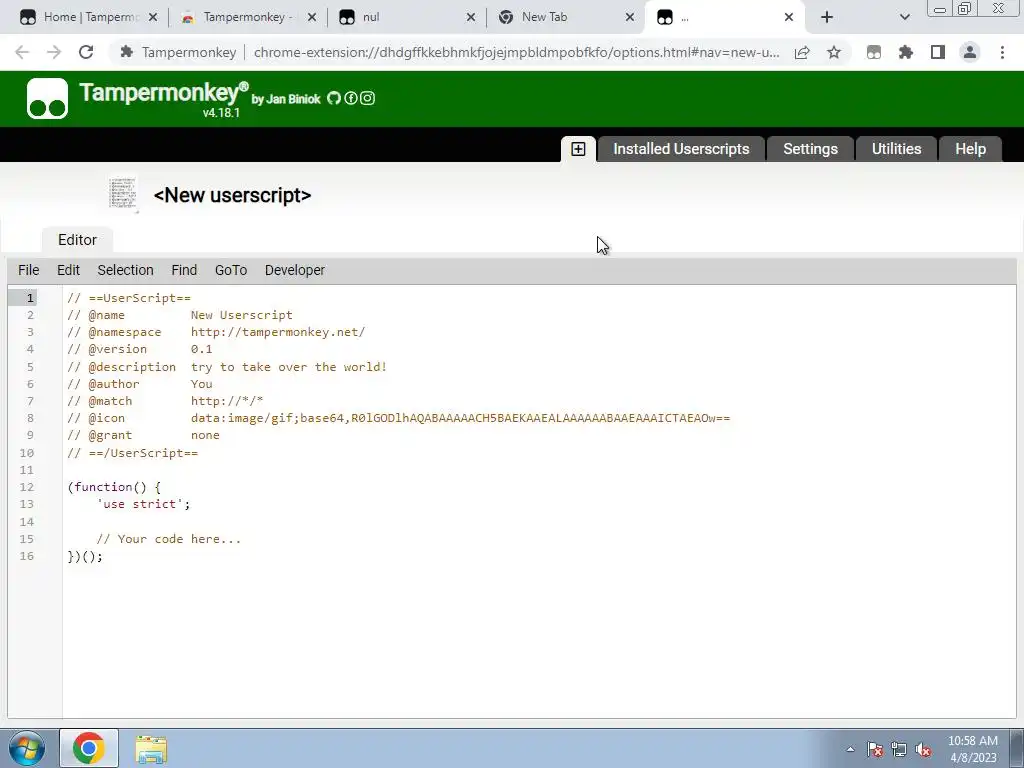Select the new userscript plus tab
Screen dimensions: 1024x768
pyautogui.click(x=579, y=149)
